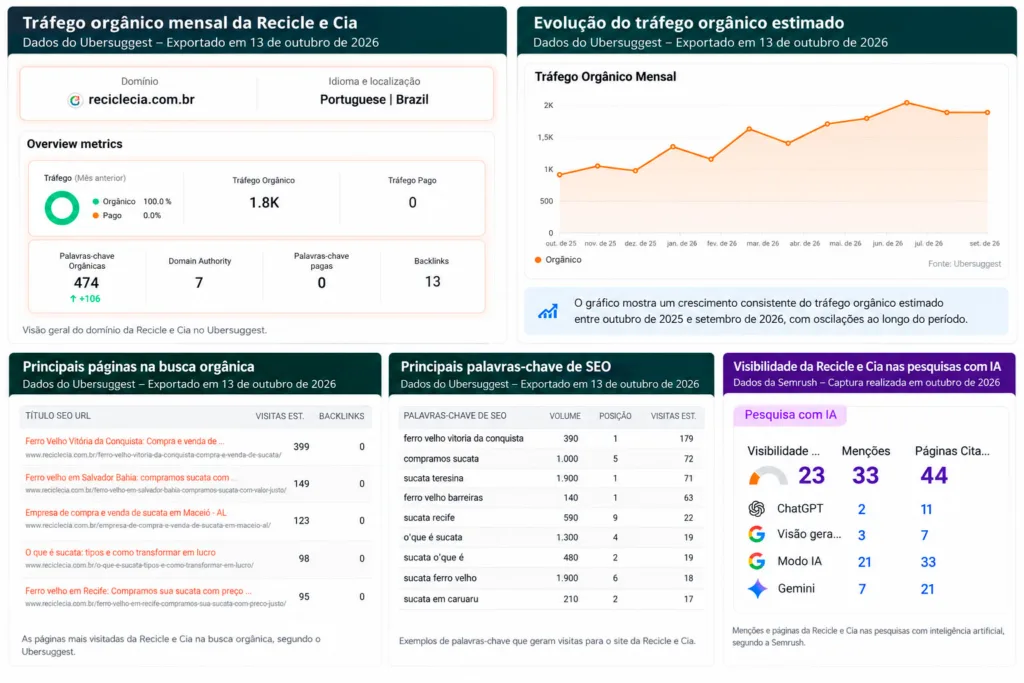Click the sucata recife keyword row
1024x683 pixels.
coord(549,518)
